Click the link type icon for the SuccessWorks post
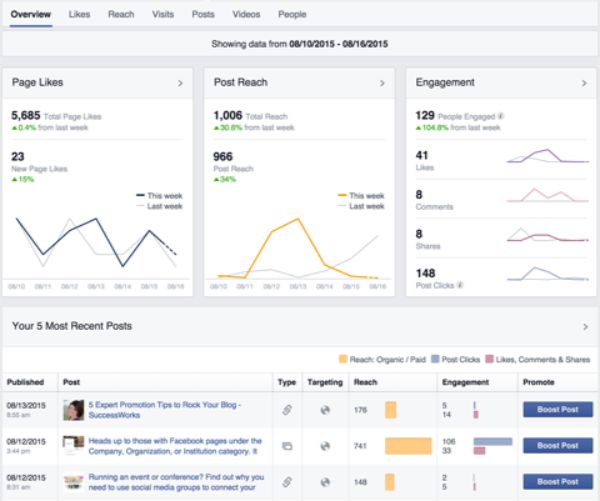Screen dimensions: 600x501 285,409
